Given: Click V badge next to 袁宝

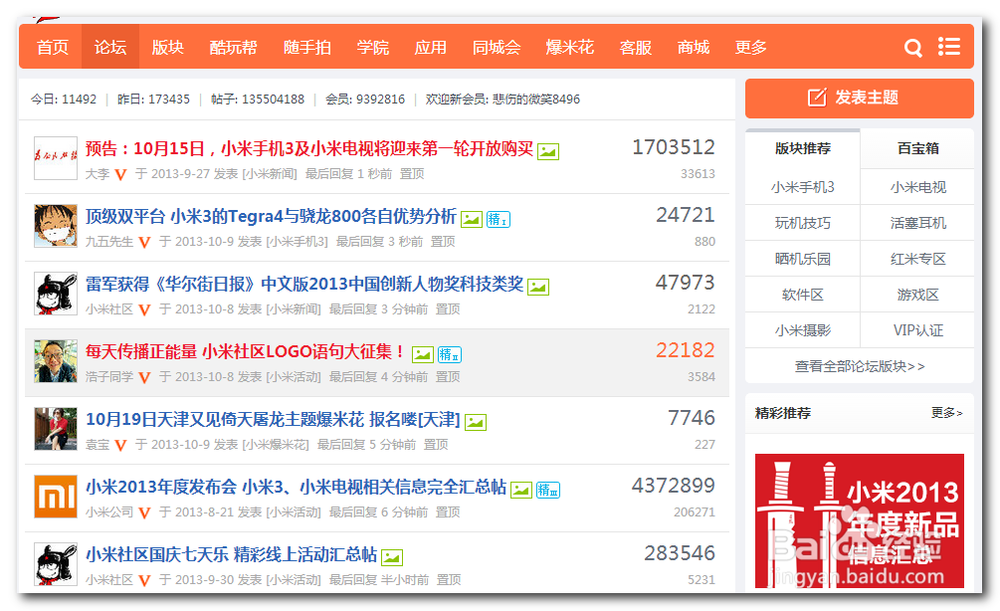Looking at the screenshot, I should click(121, 445).
